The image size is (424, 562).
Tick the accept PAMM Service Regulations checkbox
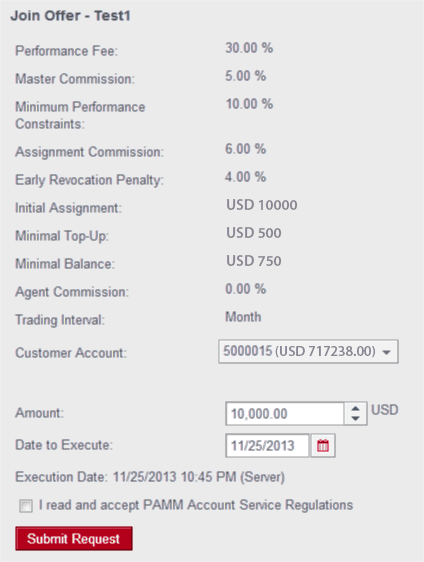pyautogui.click(x=26, y=506)
